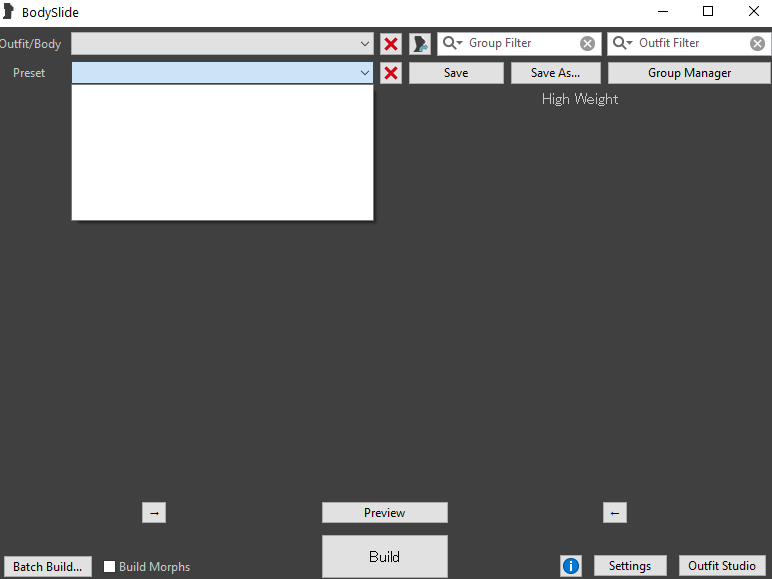The image size is (772, 579).
Task: Minimize the BodySlide window
Action: (663, 11)
